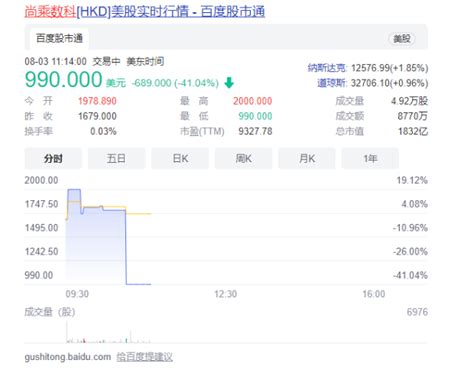
Task: Switch to the 周K chart tab
Action: click(244, 158)
